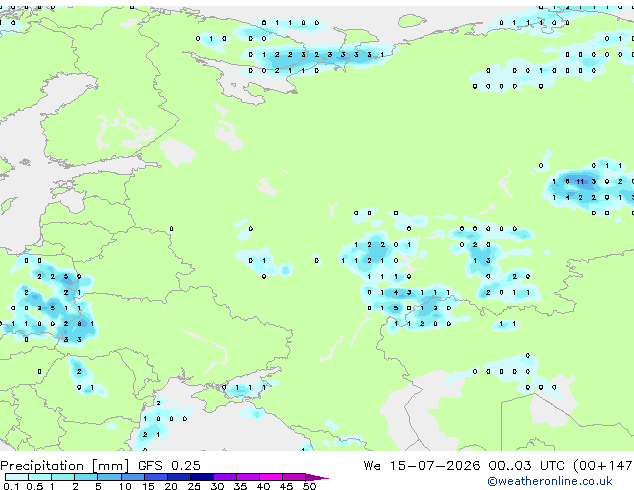Select the 10–15 mm legend color box
This screenshot has width=634, height=490.
(x=132, y=477)
